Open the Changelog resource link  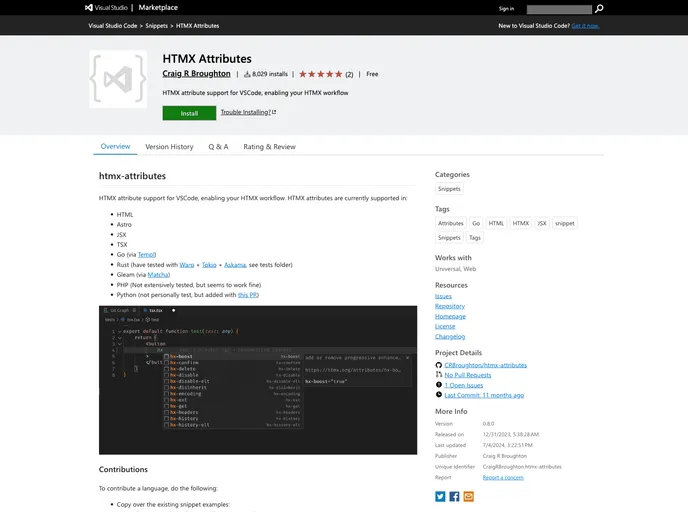450,337
